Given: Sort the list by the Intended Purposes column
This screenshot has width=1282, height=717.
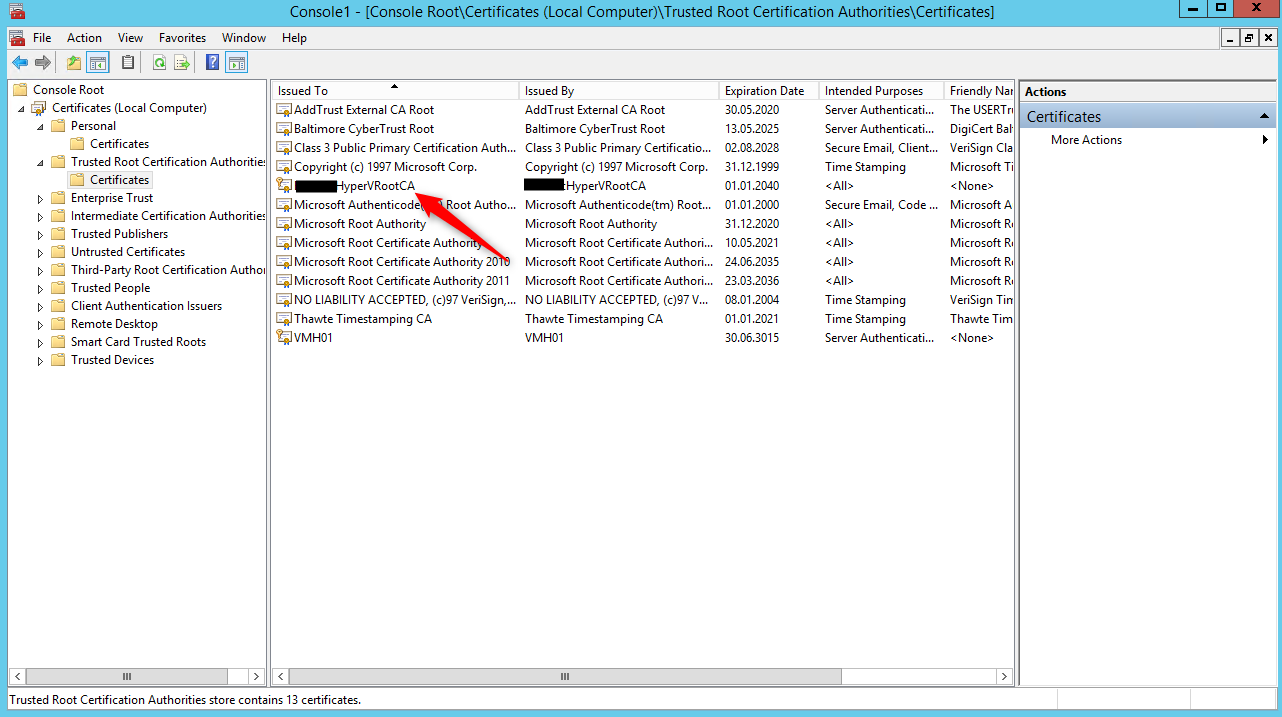Looking at the screenshot, I should 881,91.
